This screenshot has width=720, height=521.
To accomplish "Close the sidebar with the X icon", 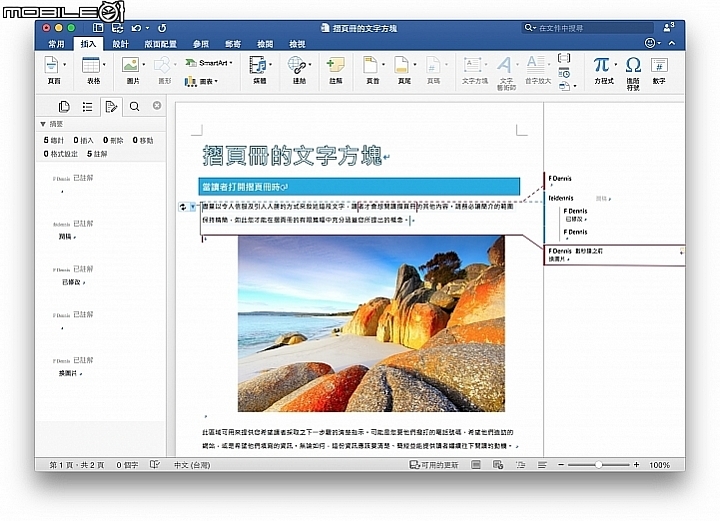I will click(x=157, y=106).
